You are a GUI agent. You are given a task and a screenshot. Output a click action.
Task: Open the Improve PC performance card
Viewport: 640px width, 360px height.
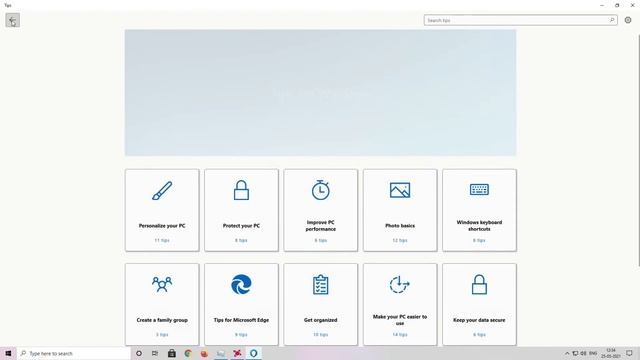click(x=320, y=210)
